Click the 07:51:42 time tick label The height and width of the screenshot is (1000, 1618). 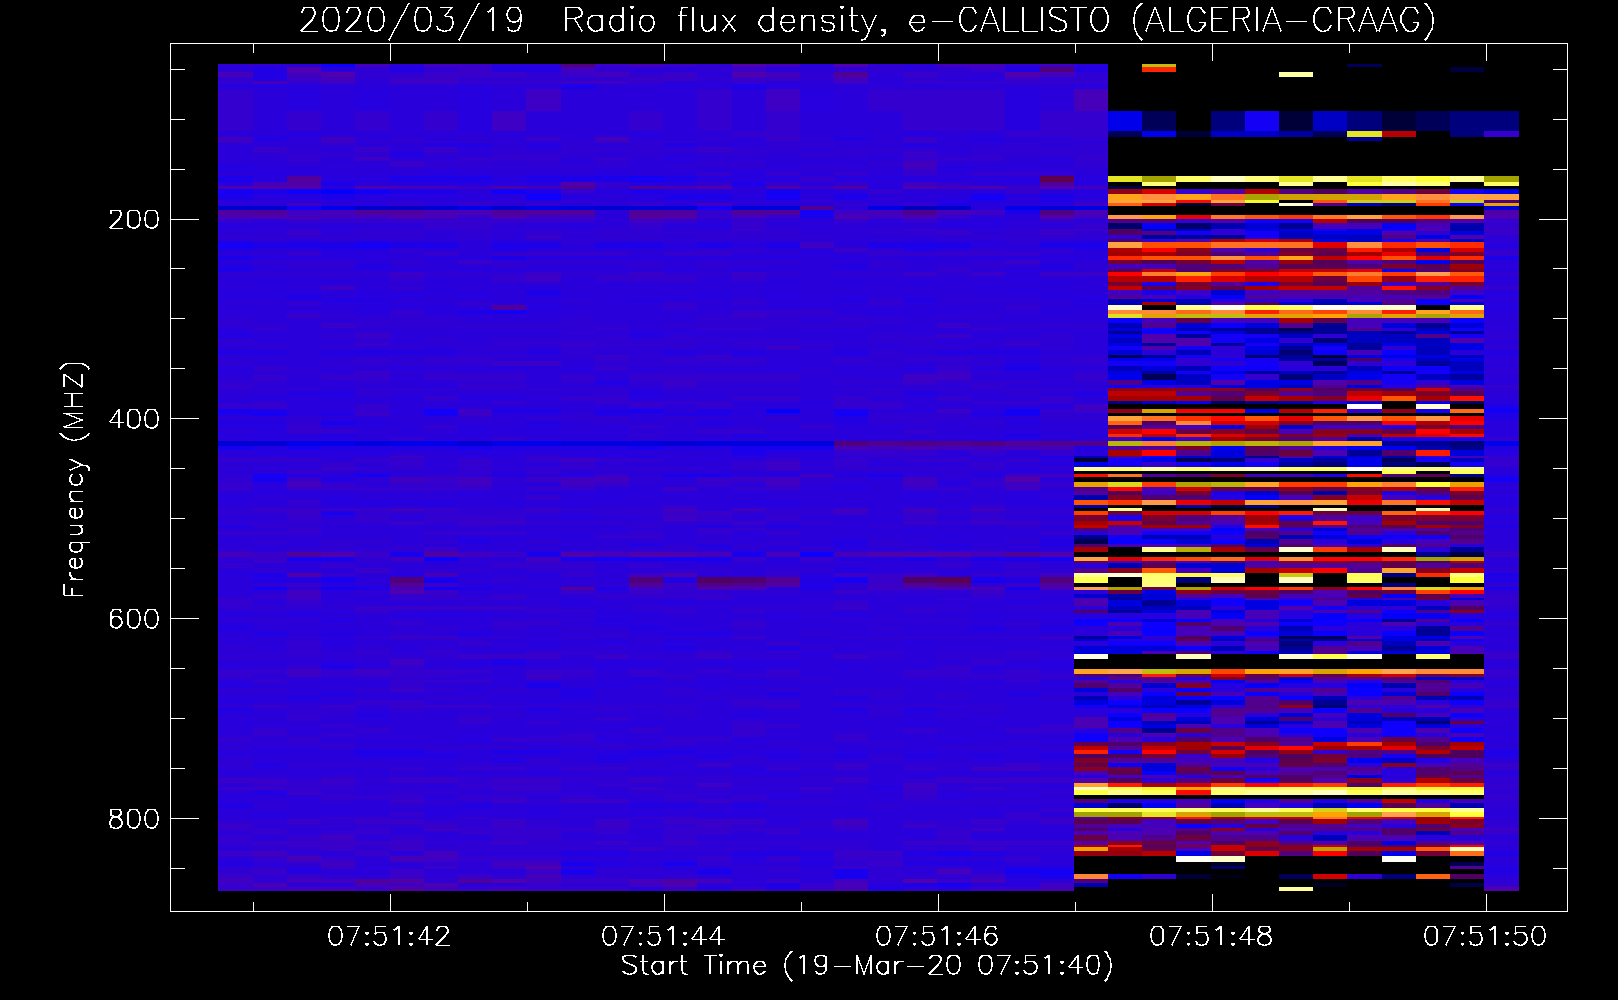point(389,937)
